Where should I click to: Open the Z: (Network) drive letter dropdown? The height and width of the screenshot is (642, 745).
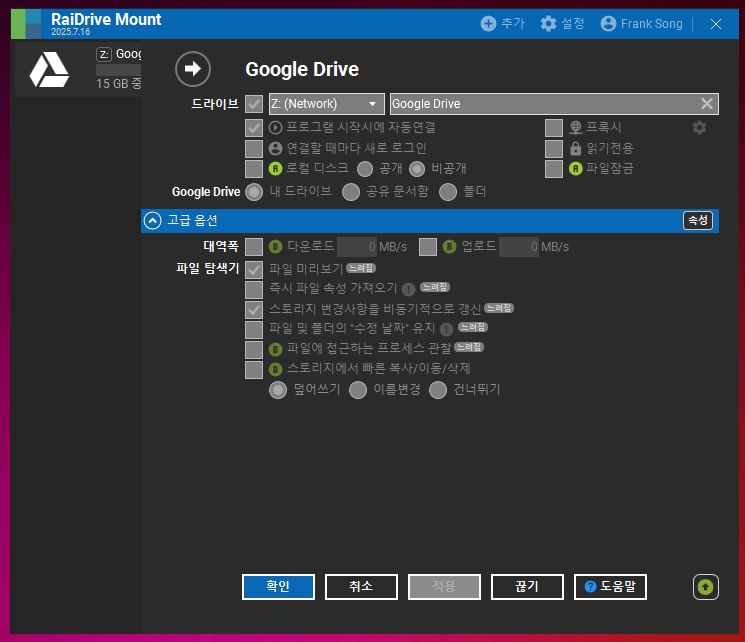pos(327,104)
